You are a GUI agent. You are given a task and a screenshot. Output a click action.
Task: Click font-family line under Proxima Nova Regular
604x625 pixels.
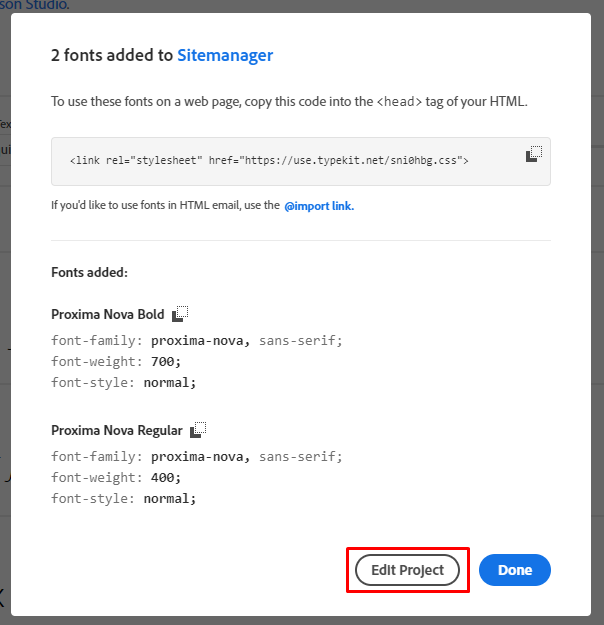(x=197, y=457)
